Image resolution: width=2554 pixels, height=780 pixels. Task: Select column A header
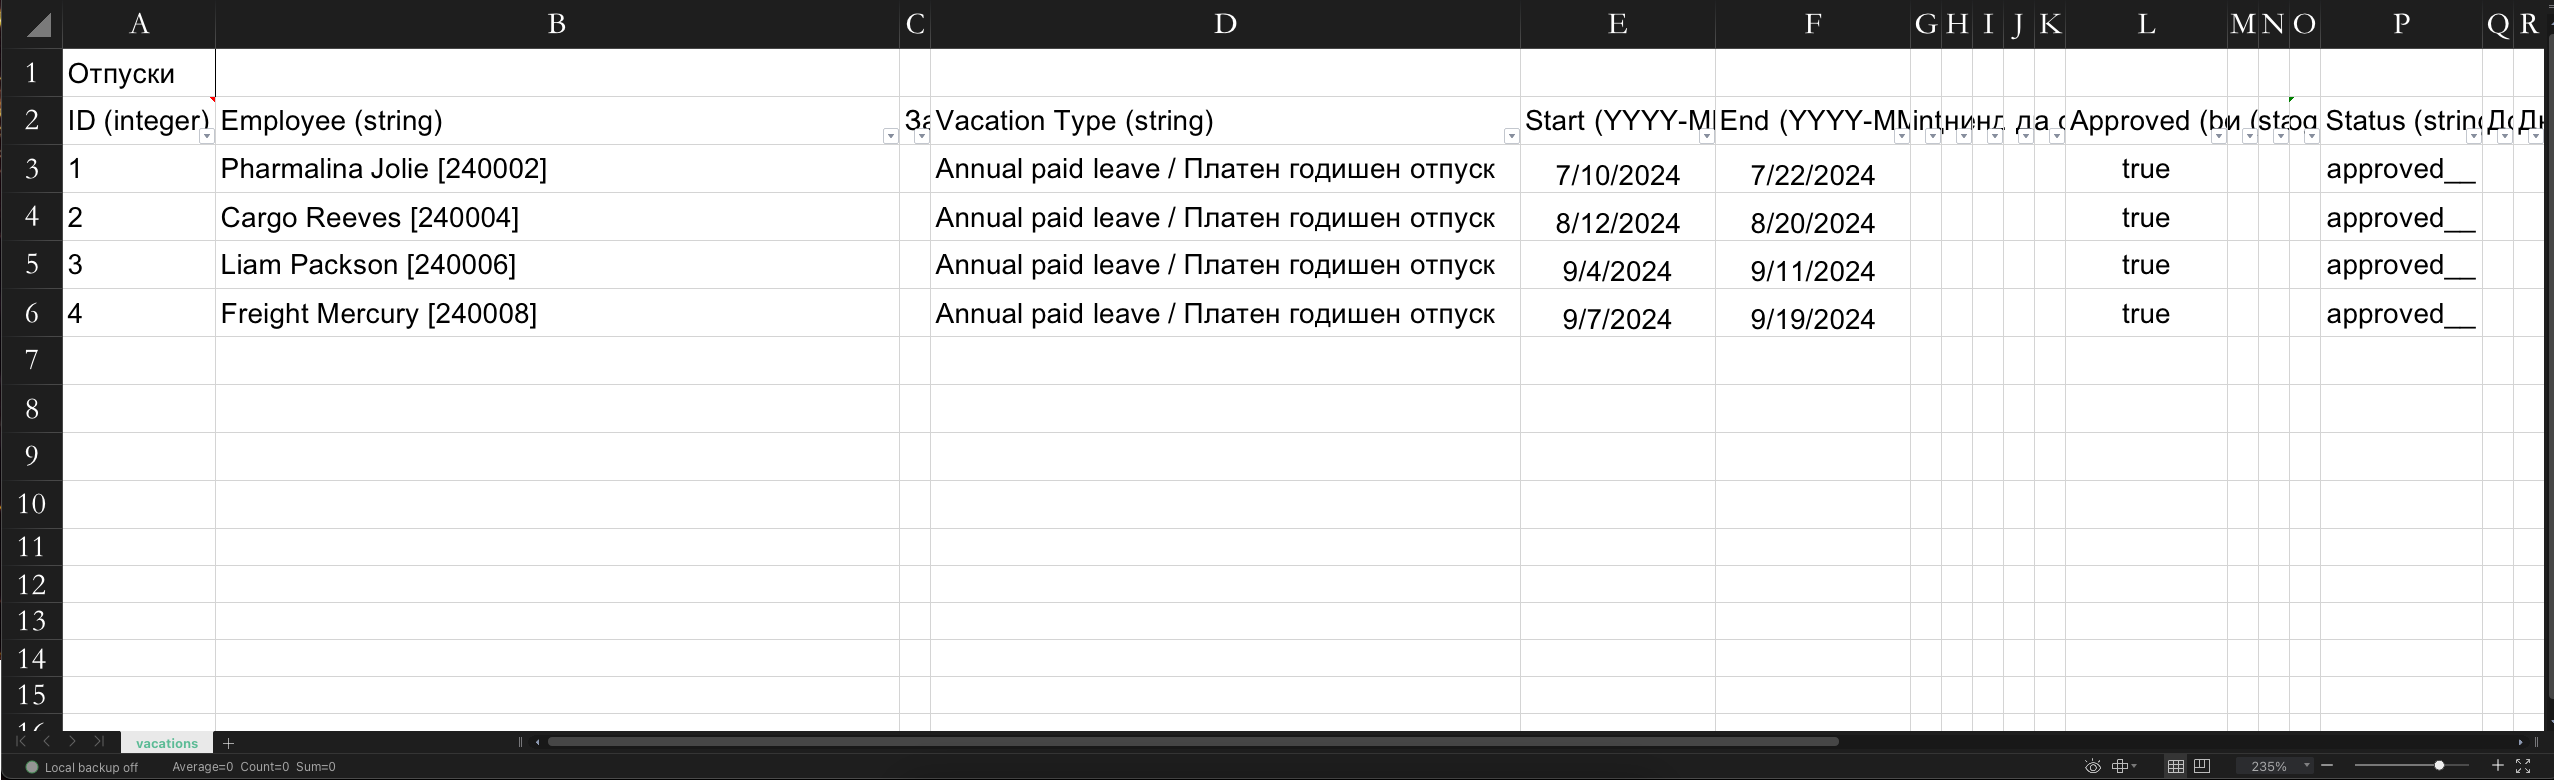[x=139, y=24]
